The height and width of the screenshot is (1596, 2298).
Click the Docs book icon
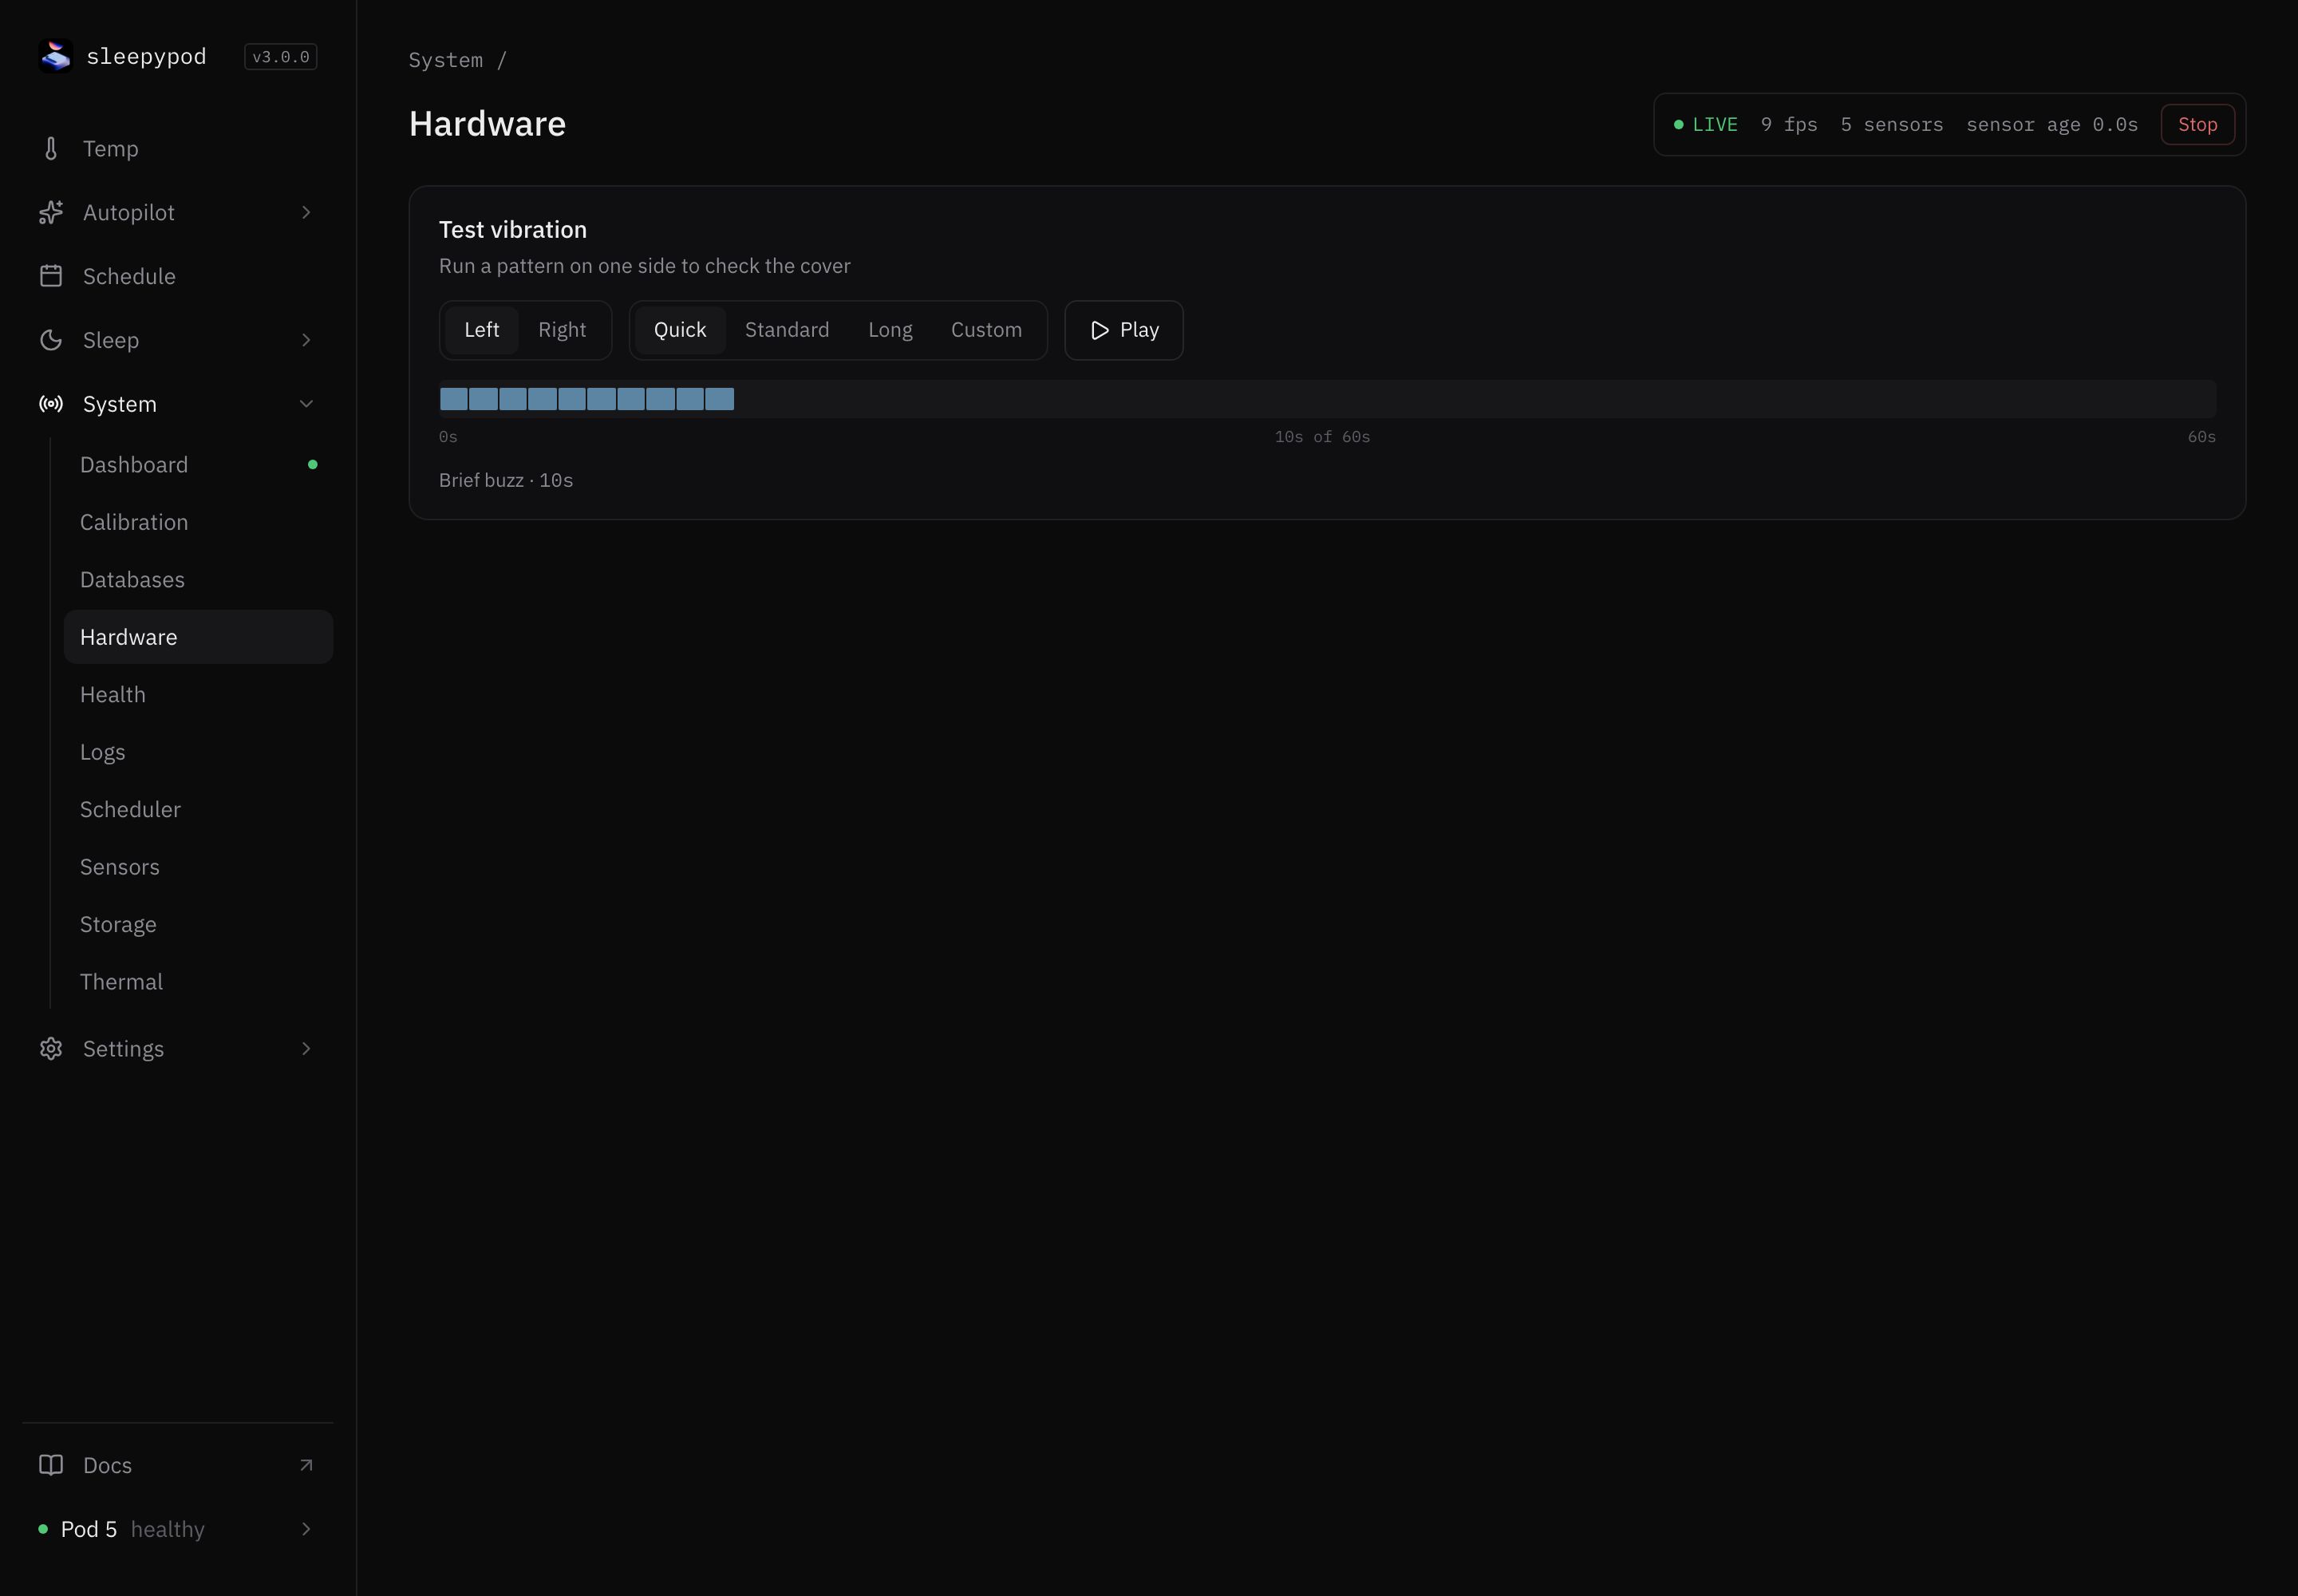click(x=51, y=1465)
